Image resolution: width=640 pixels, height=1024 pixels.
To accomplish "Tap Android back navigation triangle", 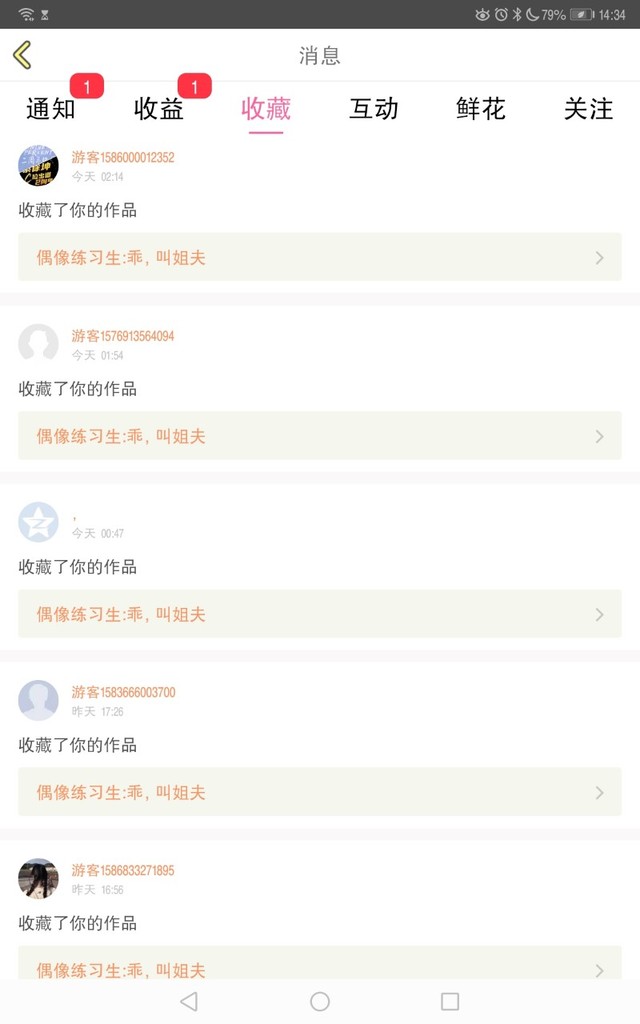I will coord(189,1001).
